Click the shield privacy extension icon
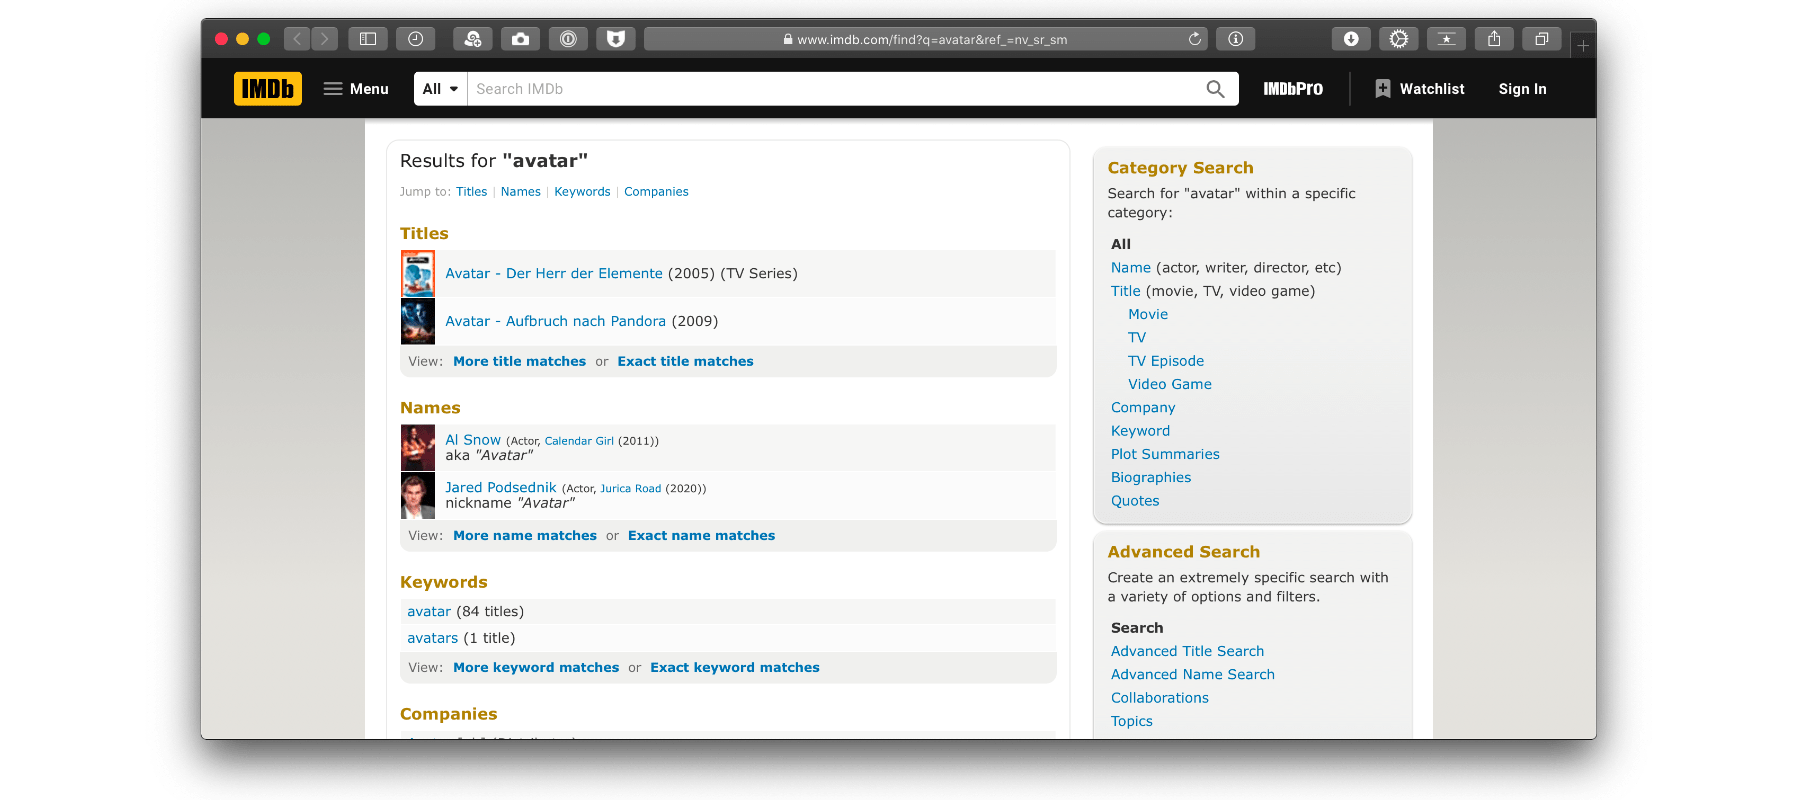This screenshot has height=800, width=1800. tap(616, 39)
